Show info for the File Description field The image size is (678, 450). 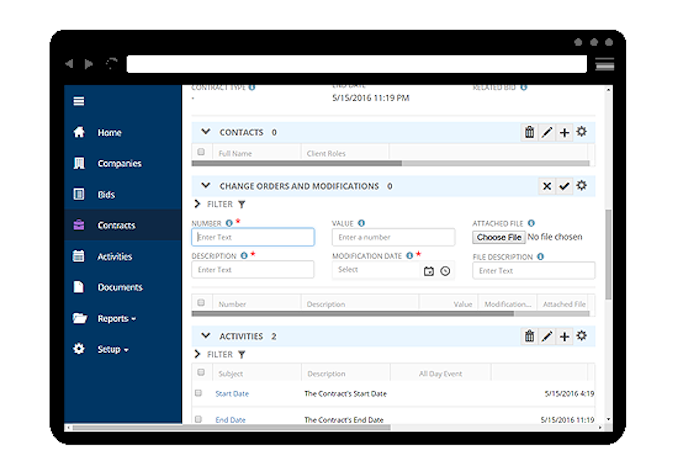(x=540, y=256)
